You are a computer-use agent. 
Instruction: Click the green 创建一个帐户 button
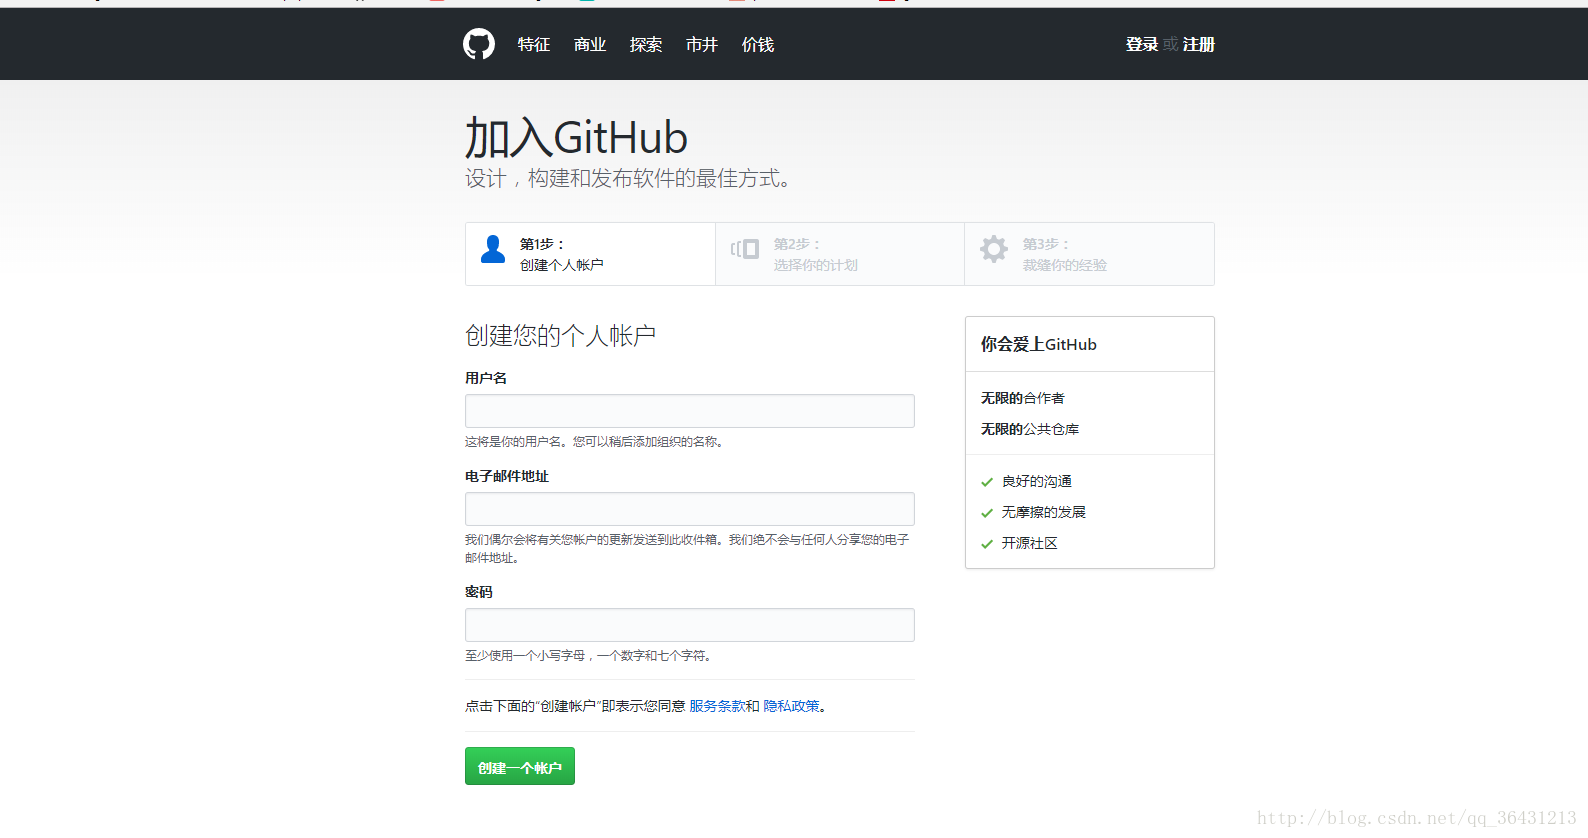tap(520, 766)
